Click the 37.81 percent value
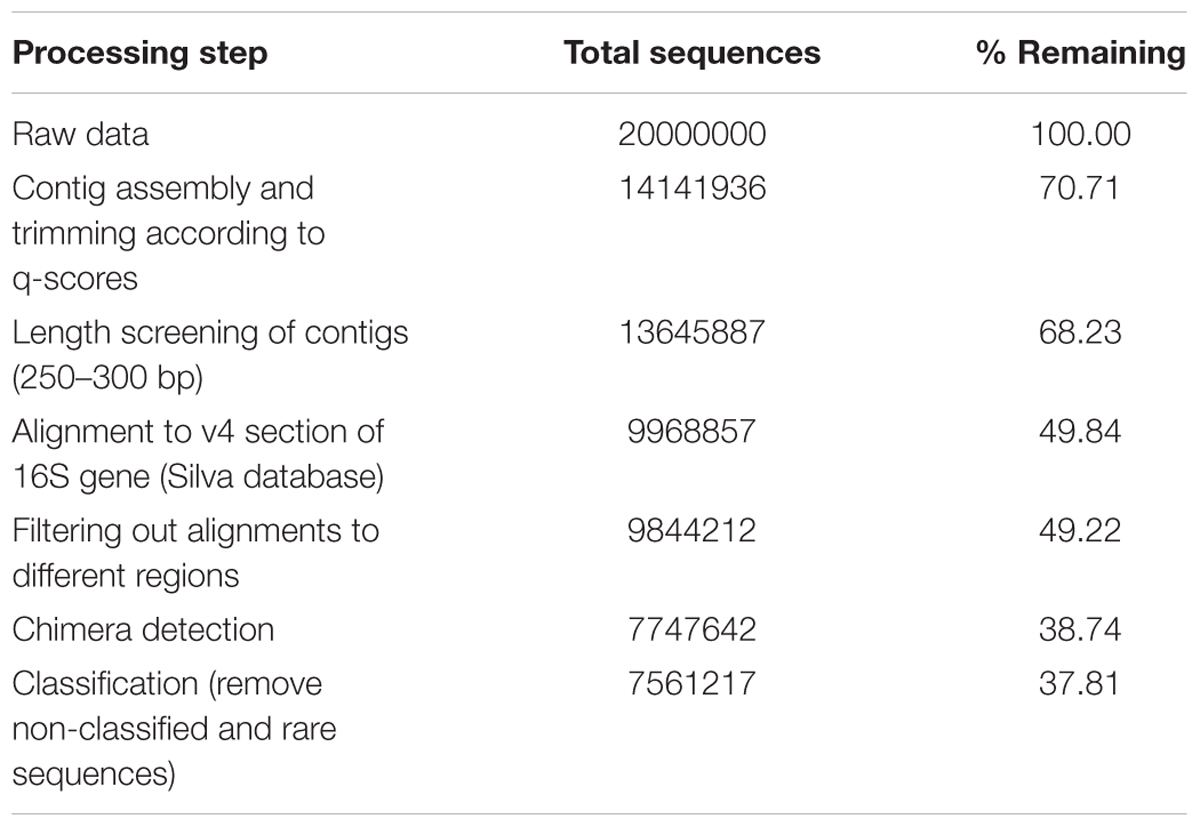Screen dimensions: 1200x827 pyautogui.click(x=1079, y=683)
